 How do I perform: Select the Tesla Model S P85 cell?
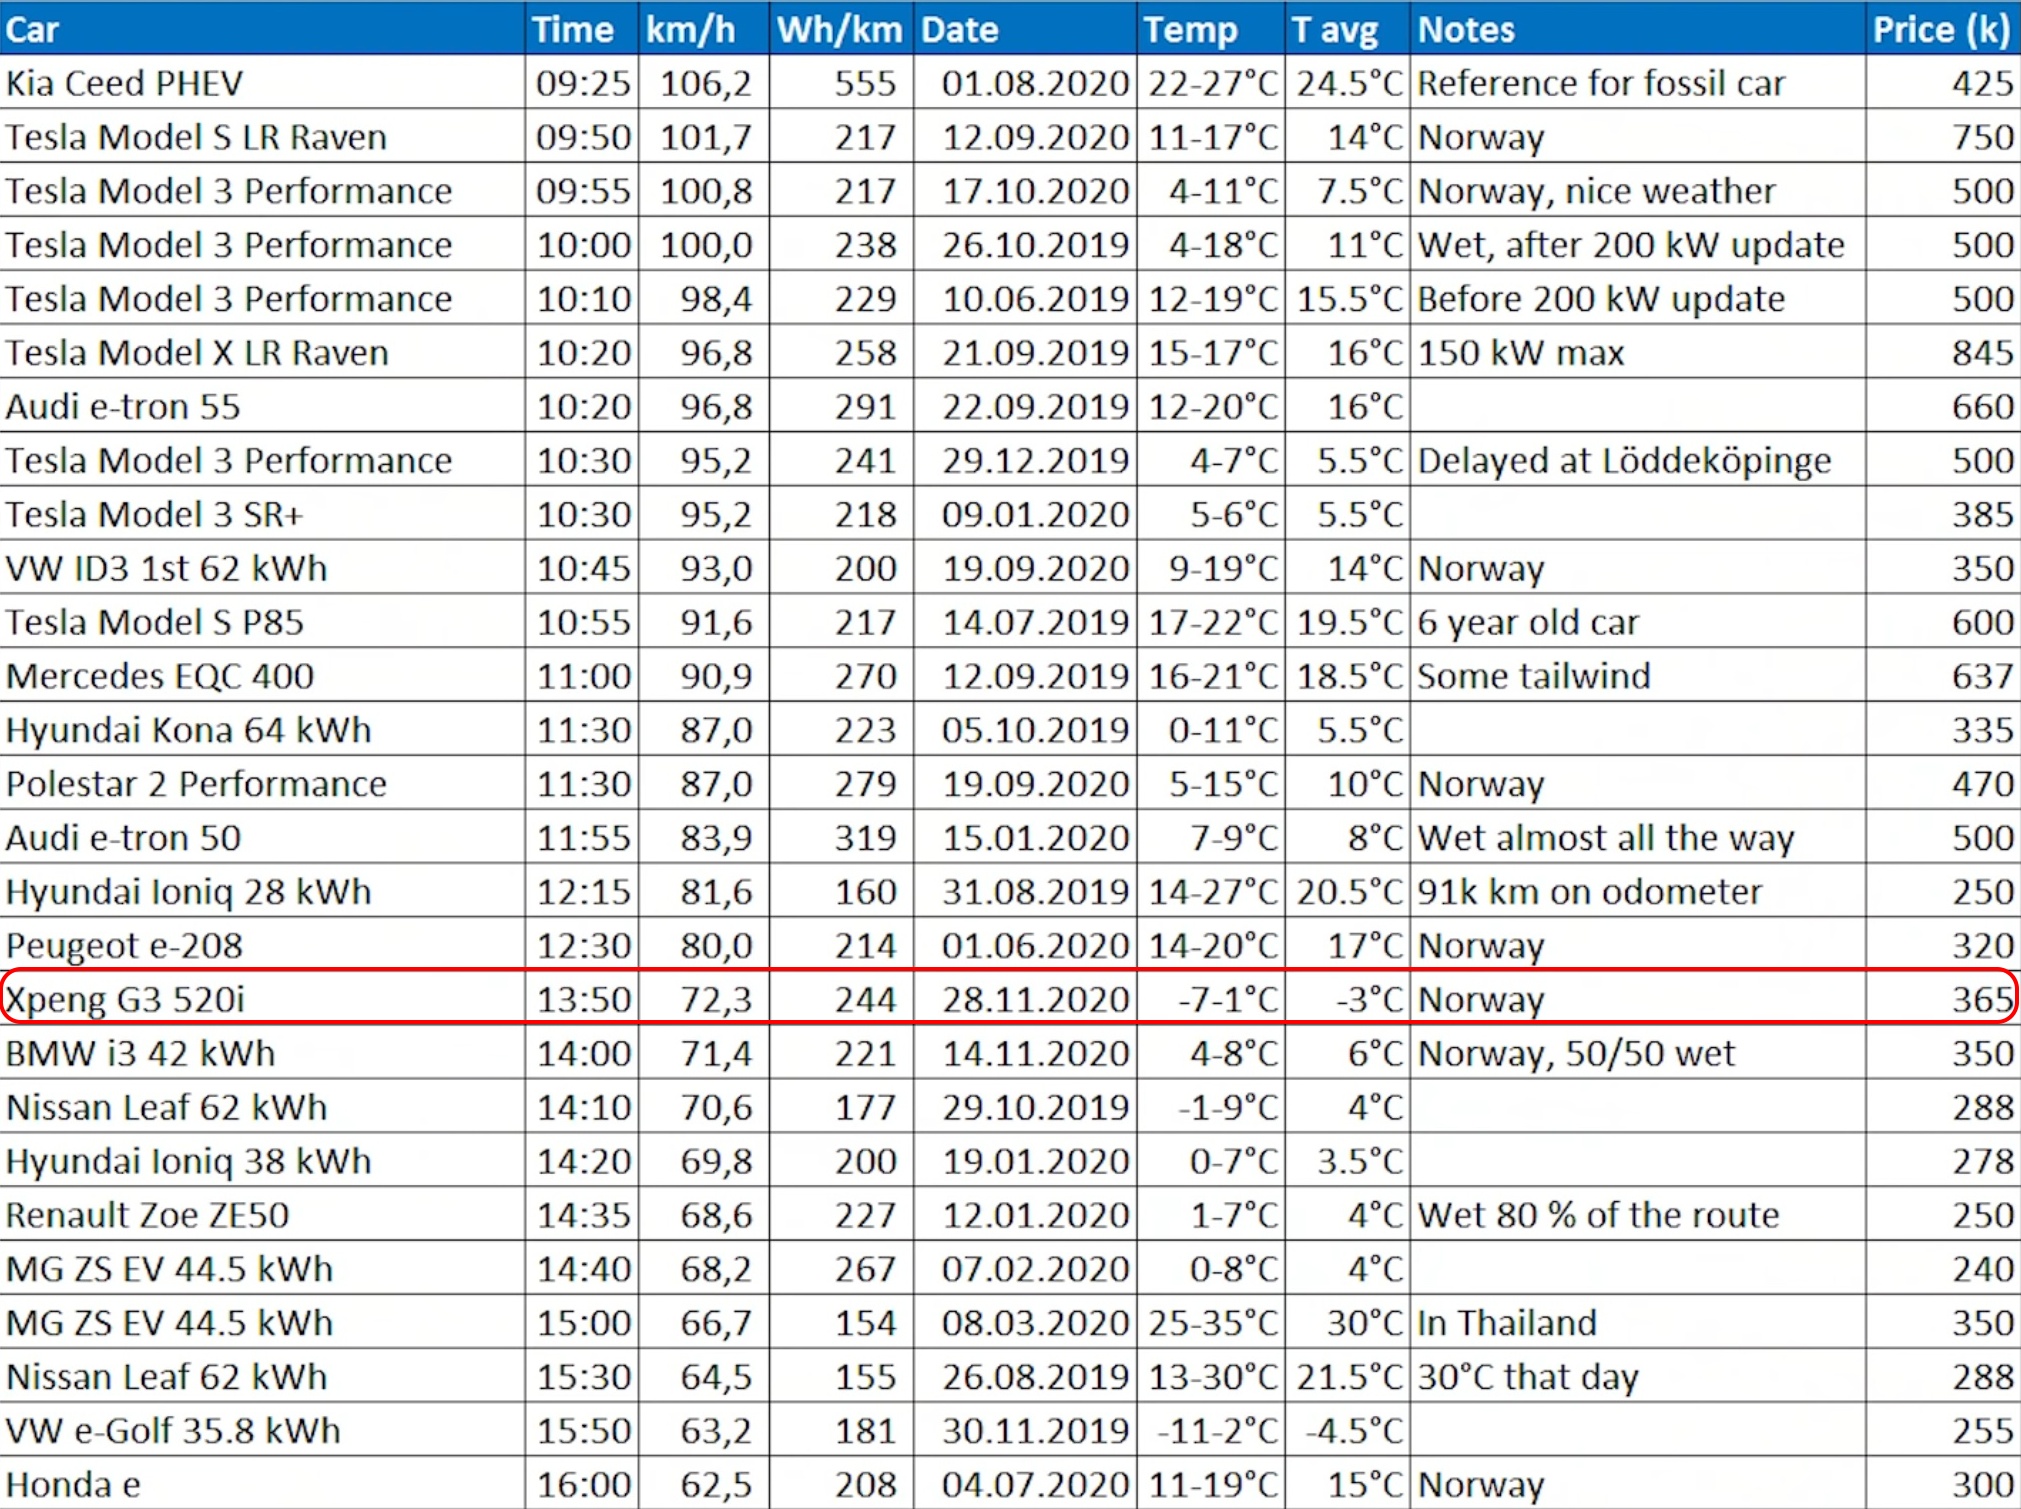(262, 622)
